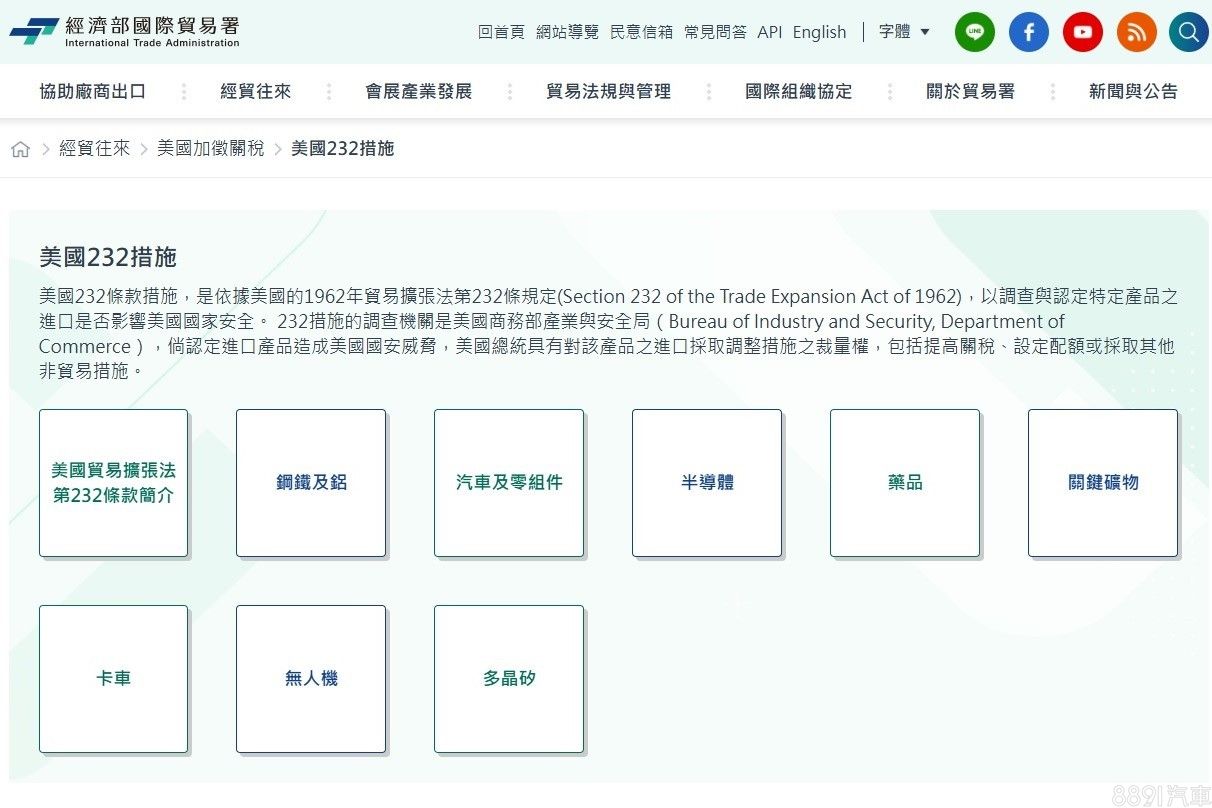The width and height of the screenshot is (1212, 808).
Task: Open the RSS feed icon
Action: pyautogui.click(x=1136, y=32)
